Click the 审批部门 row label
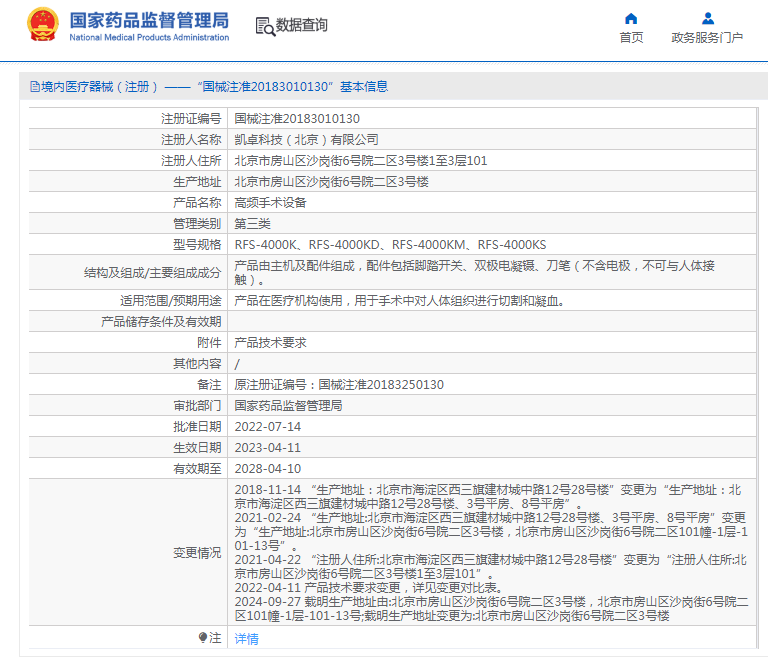 (197, 405)
